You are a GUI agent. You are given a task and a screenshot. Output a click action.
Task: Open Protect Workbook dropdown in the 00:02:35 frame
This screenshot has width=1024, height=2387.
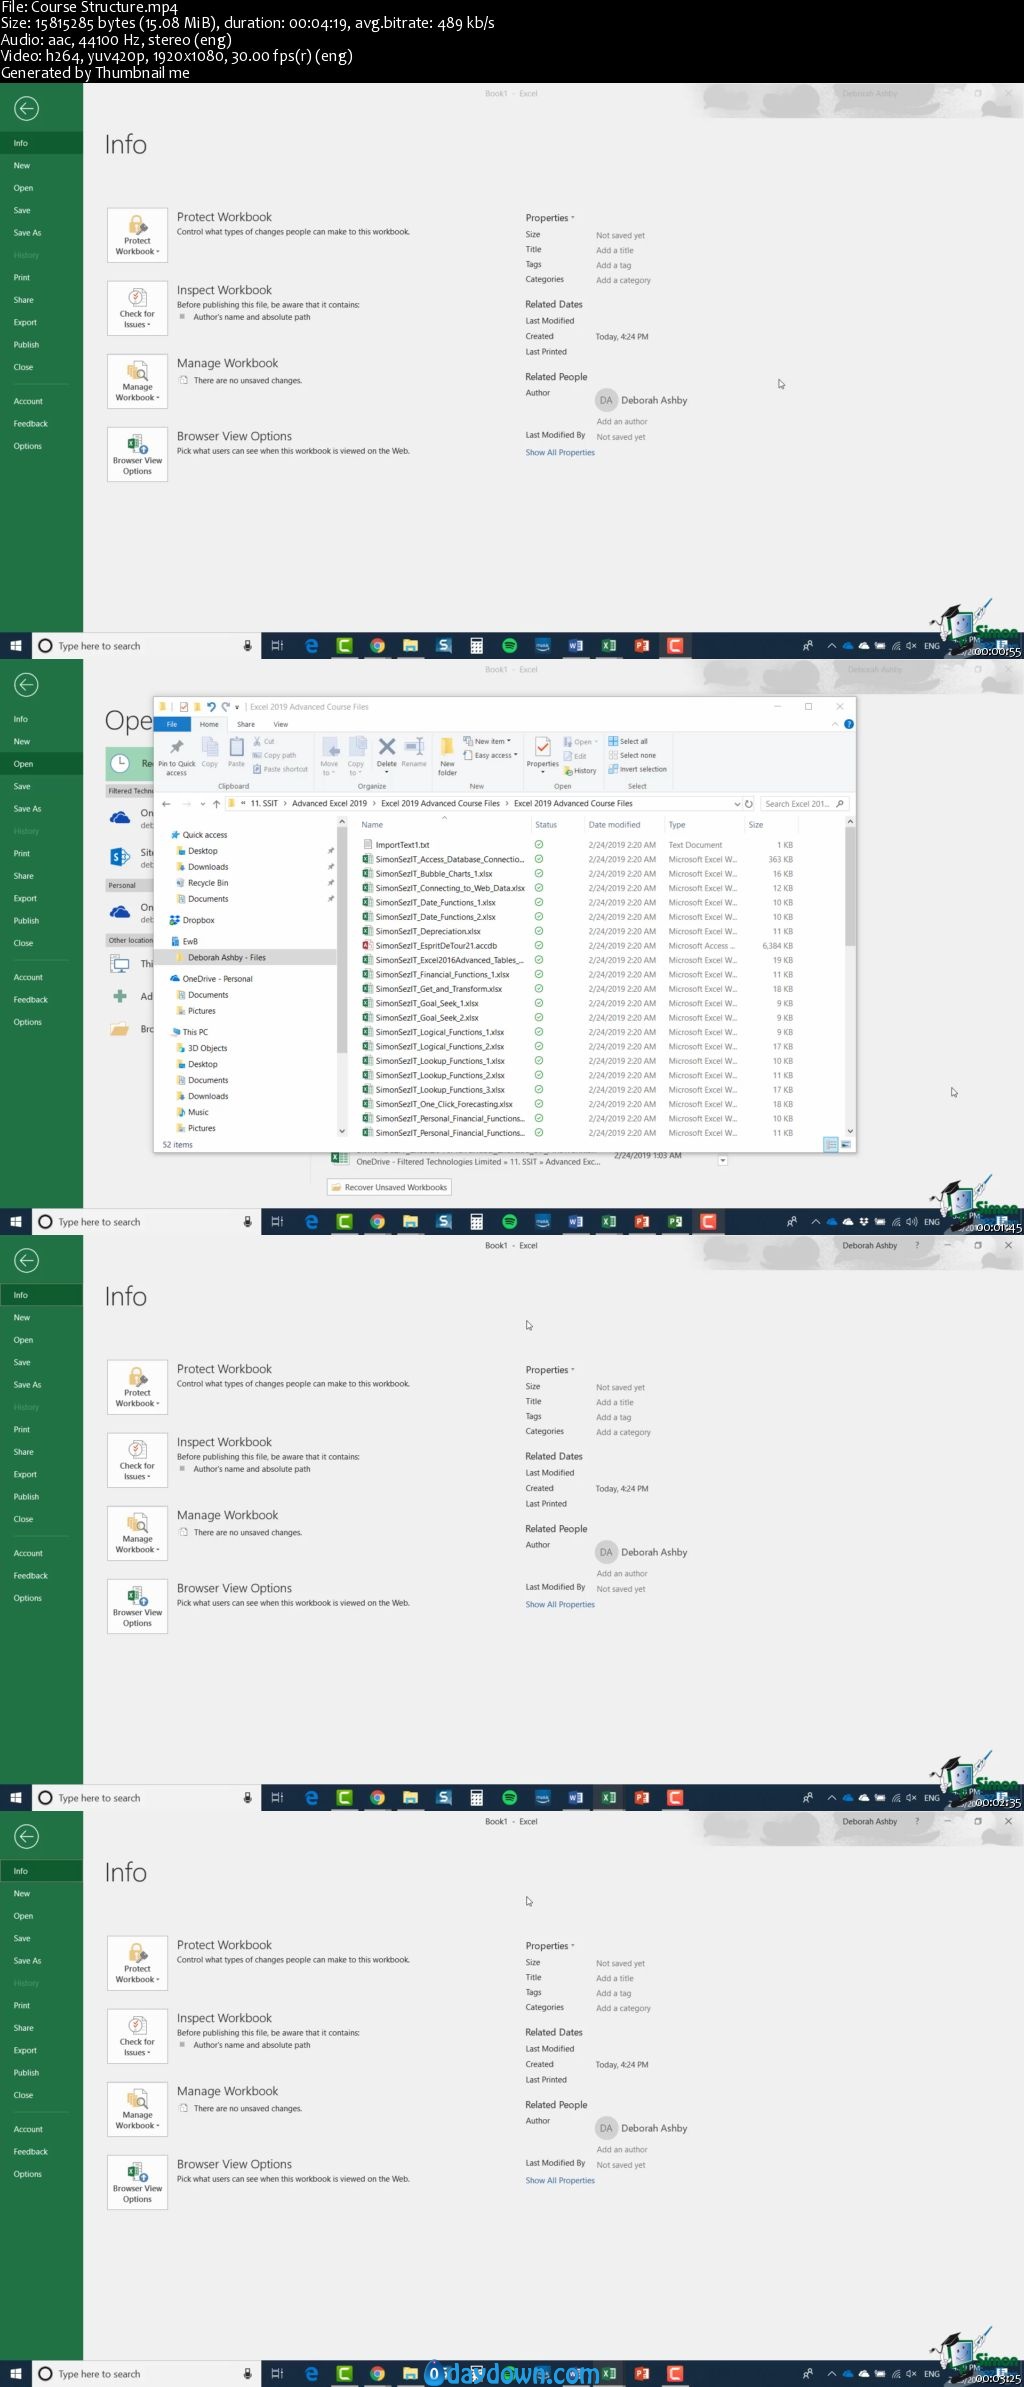tap(137, 1386)
